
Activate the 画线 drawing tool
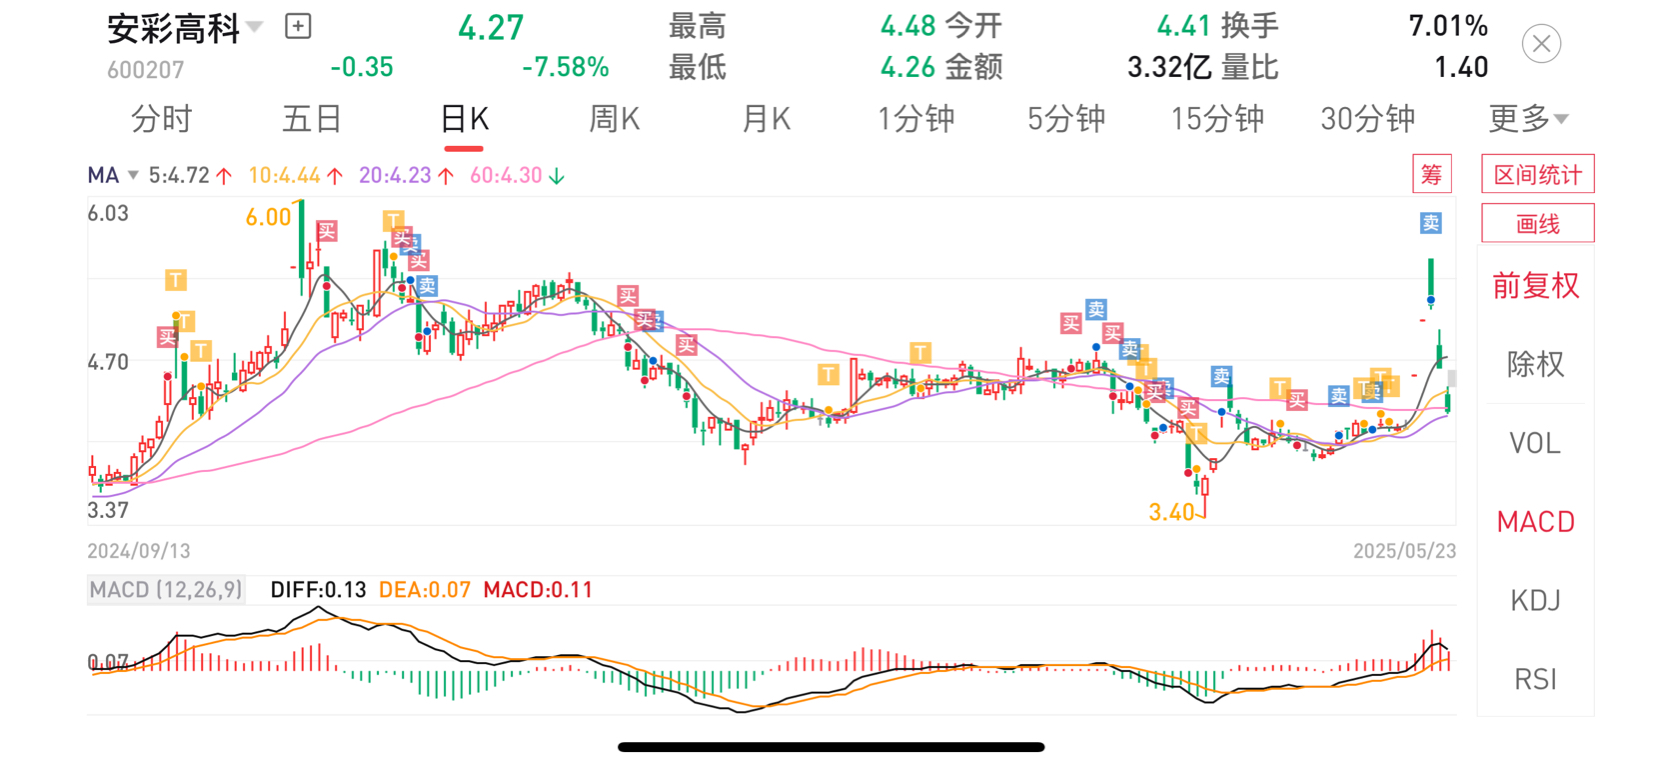tap(1537, 224)
